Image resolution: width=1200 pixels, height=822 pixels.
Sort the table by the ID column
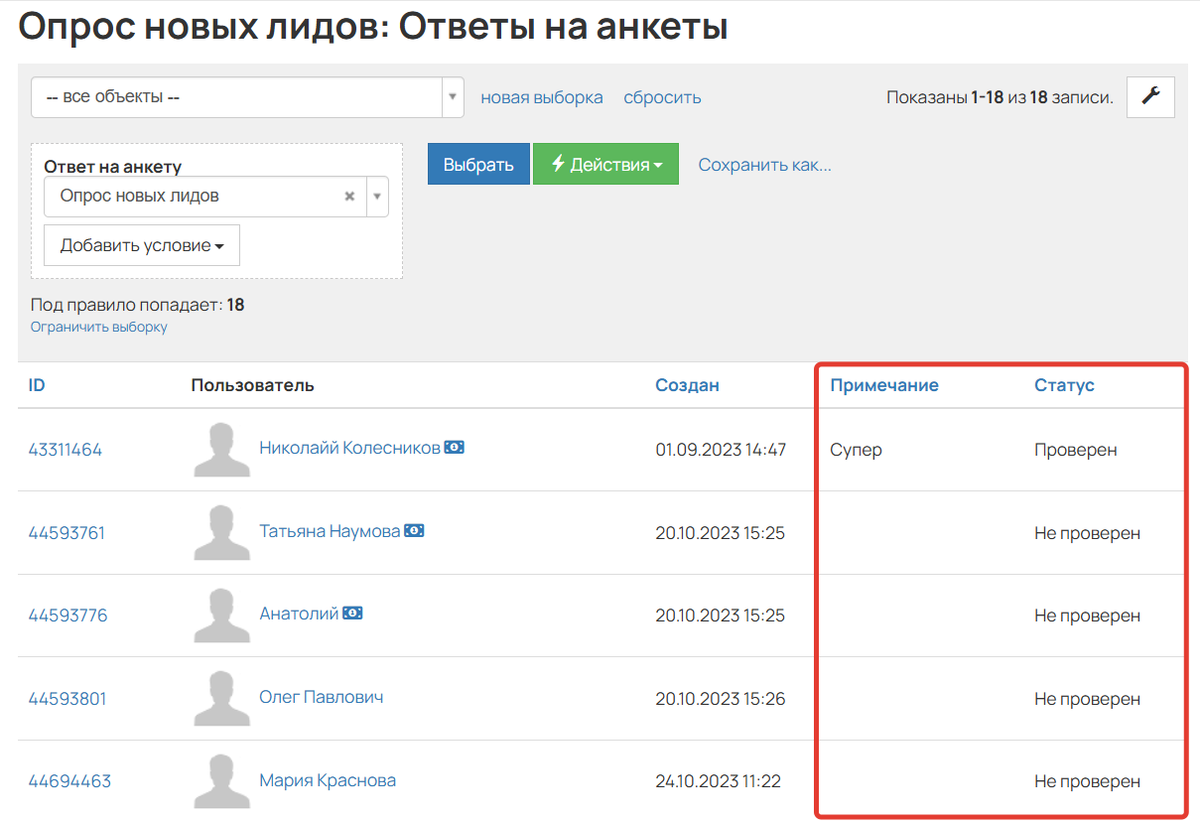coord(36,384)
